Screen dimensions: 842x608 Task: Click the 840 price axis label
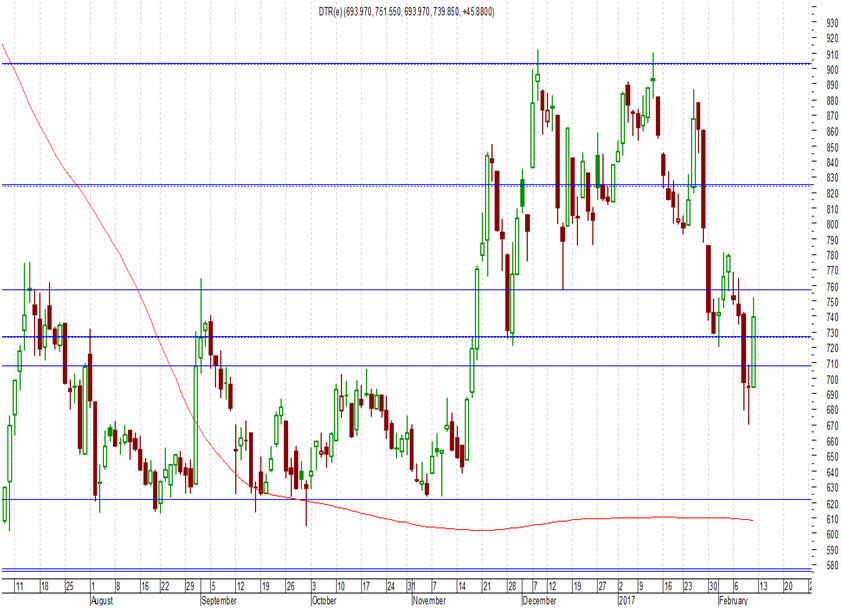(832, 162)
